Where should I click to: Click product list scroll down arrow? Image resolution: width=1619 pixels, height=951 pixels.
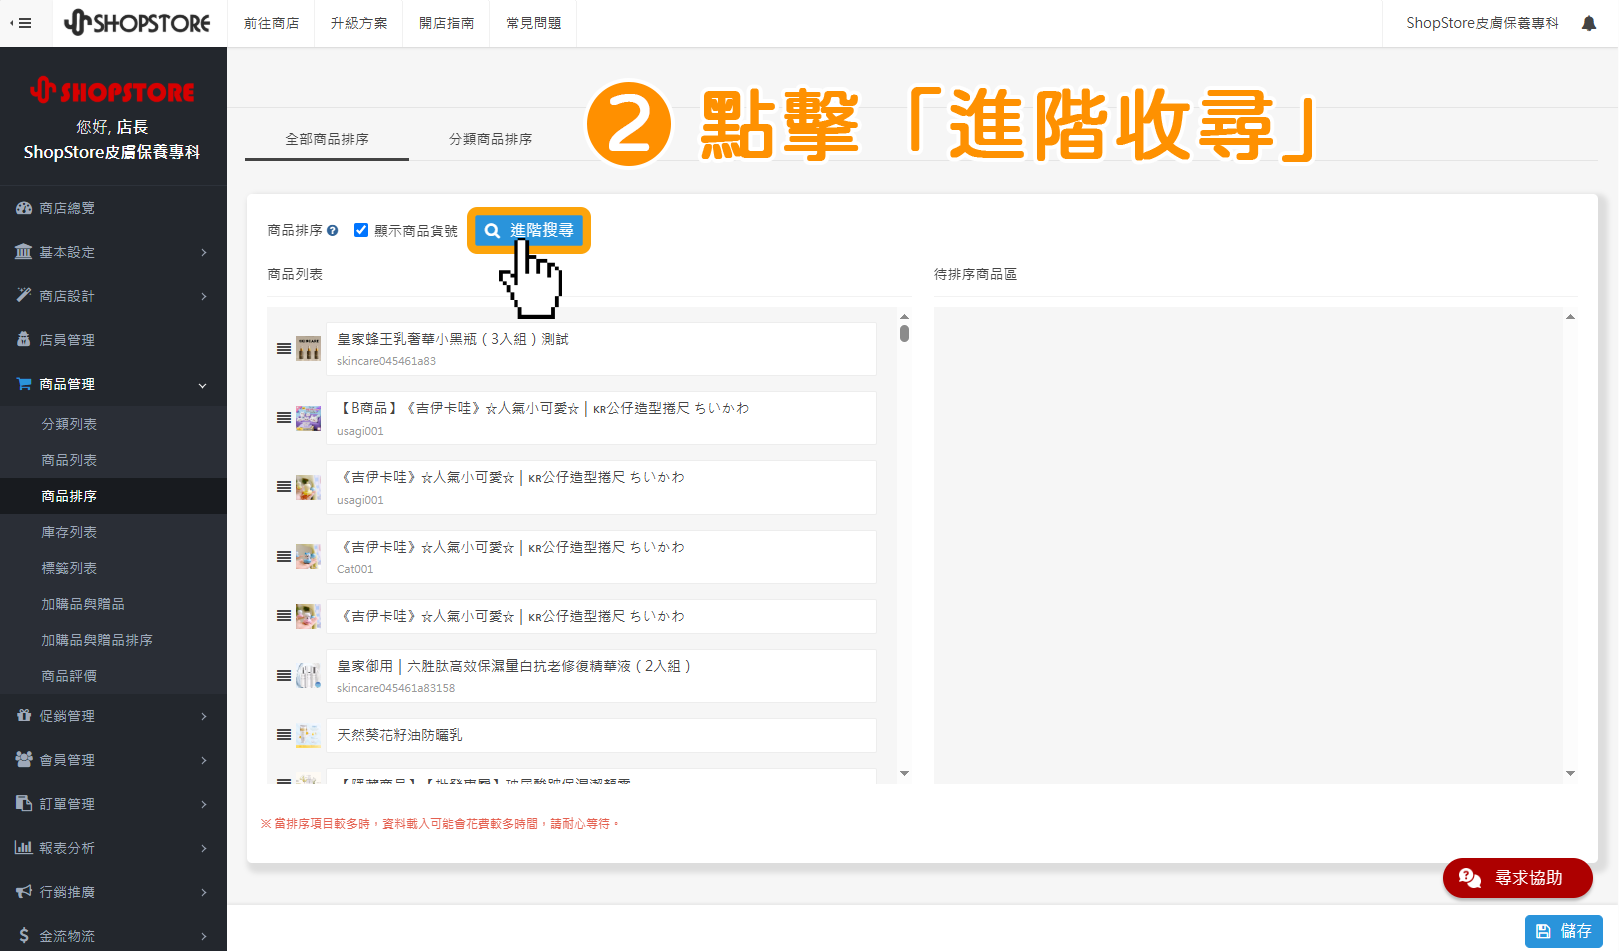click(904, 773)
